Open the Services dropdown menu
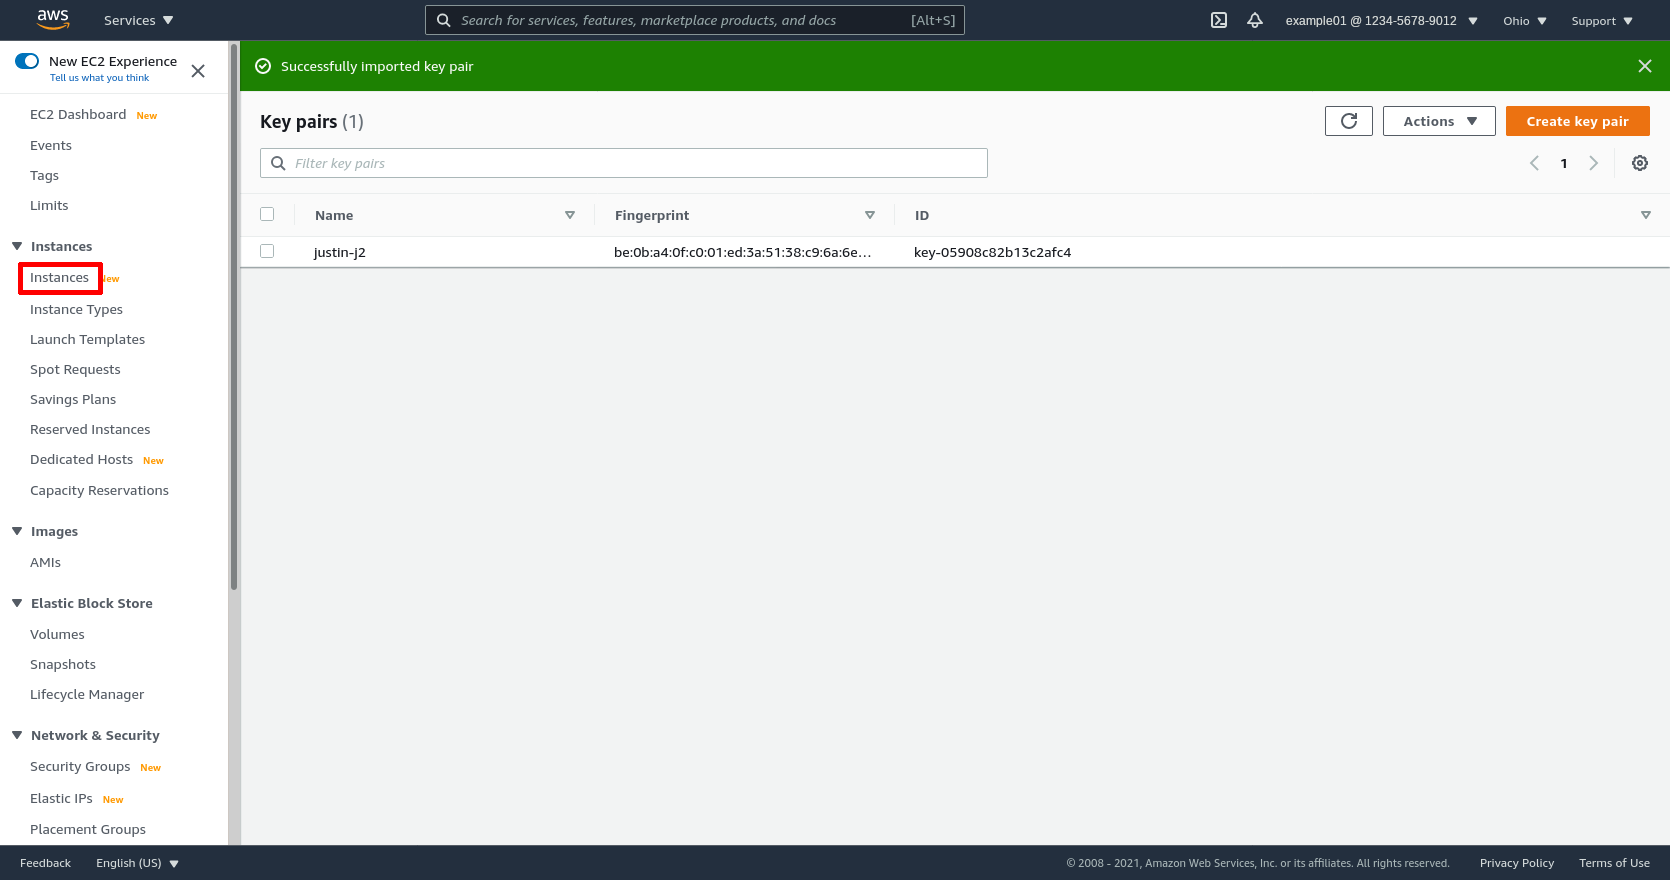1670x880 pixels. (x=139, y=20)
